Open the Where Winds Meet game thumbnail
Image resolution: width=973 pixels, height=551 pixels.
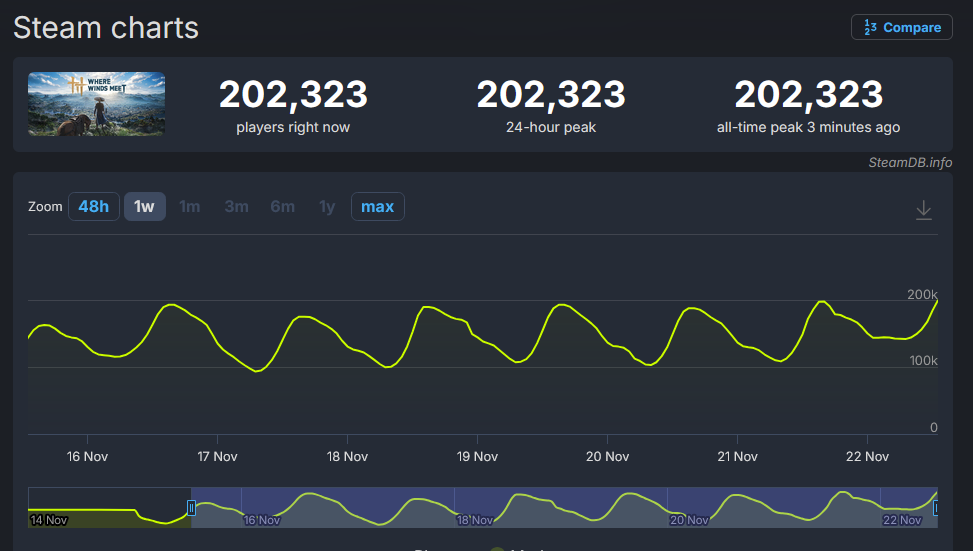96,104
